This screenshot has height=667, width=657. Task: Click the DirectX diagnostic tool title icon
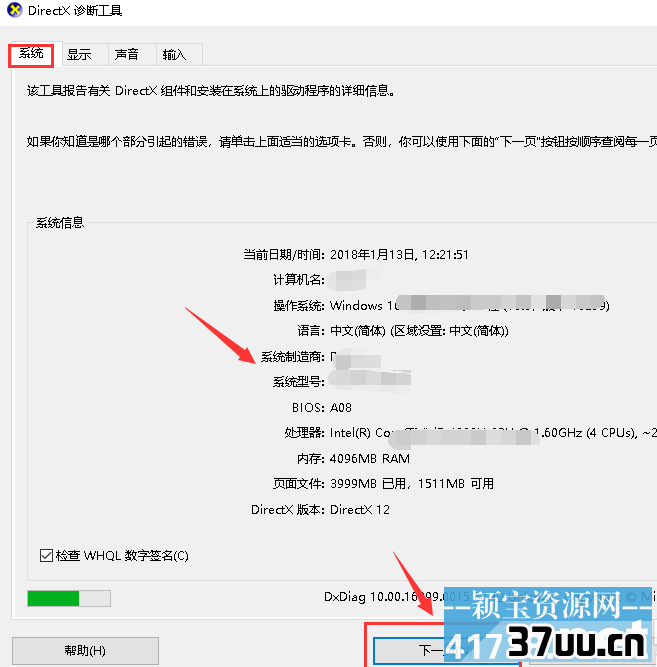tap(14, 10)
